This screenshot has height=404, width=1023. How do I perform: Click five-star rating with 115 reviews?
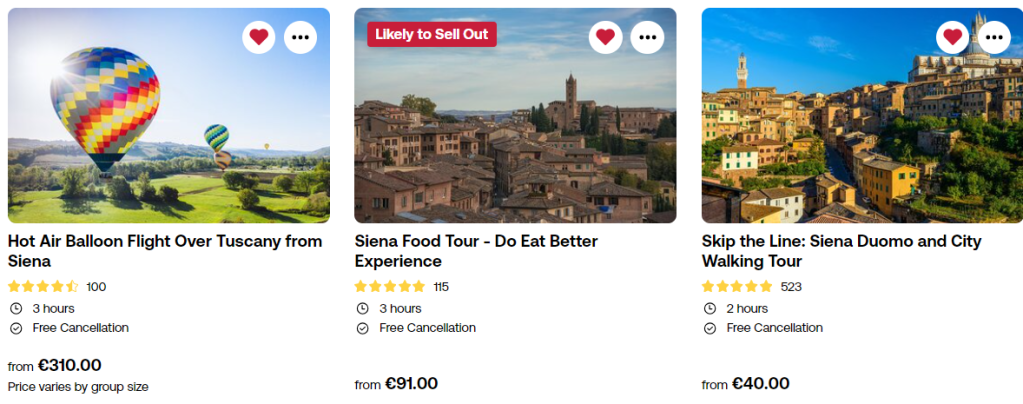point(390,287)
